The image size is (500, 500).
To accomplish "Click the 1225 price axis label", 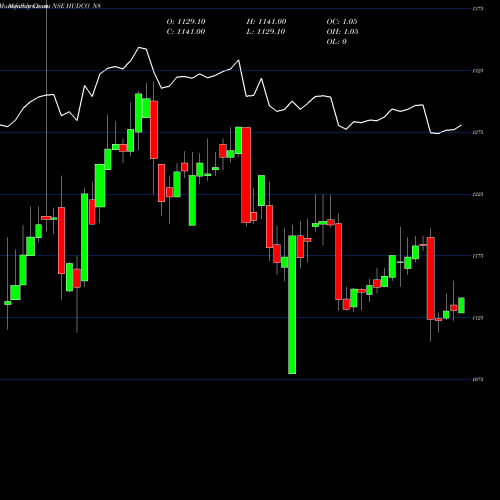I will (478, 194).
